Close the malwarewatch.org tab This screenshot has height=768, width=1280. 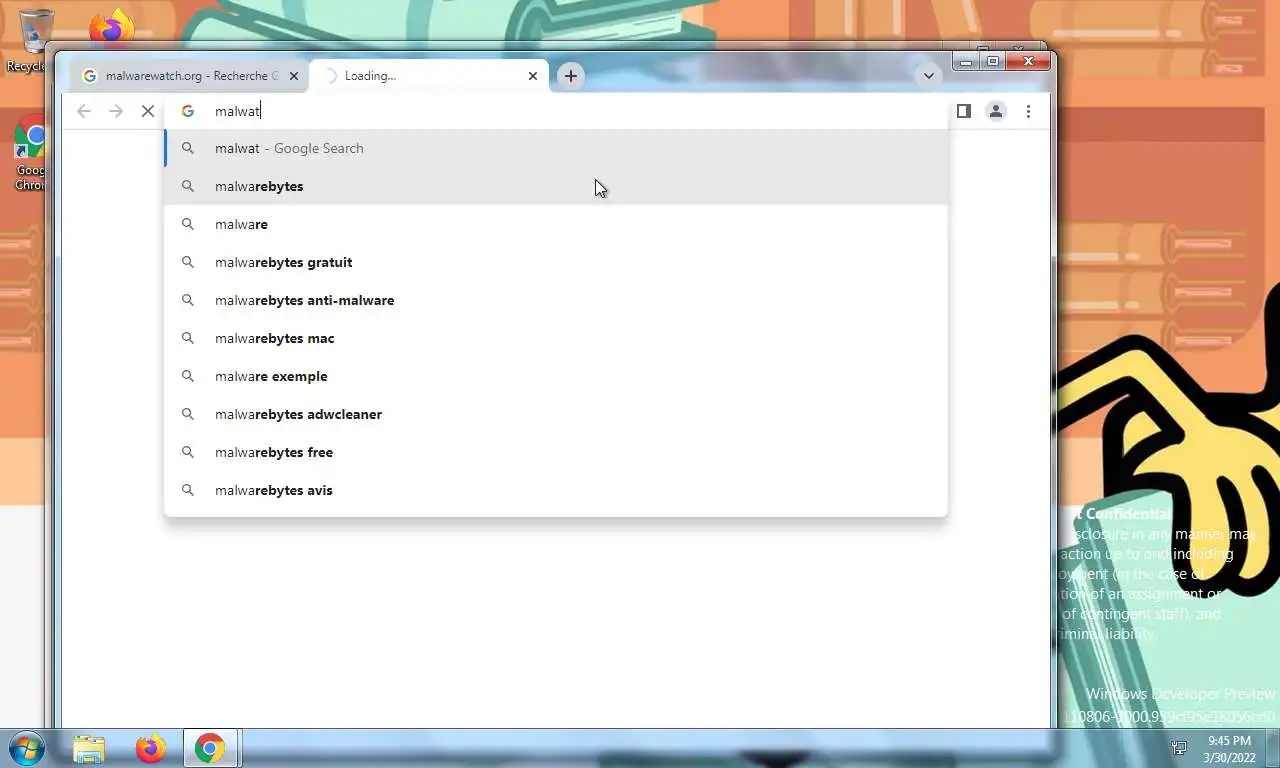(x=294, y=76)
